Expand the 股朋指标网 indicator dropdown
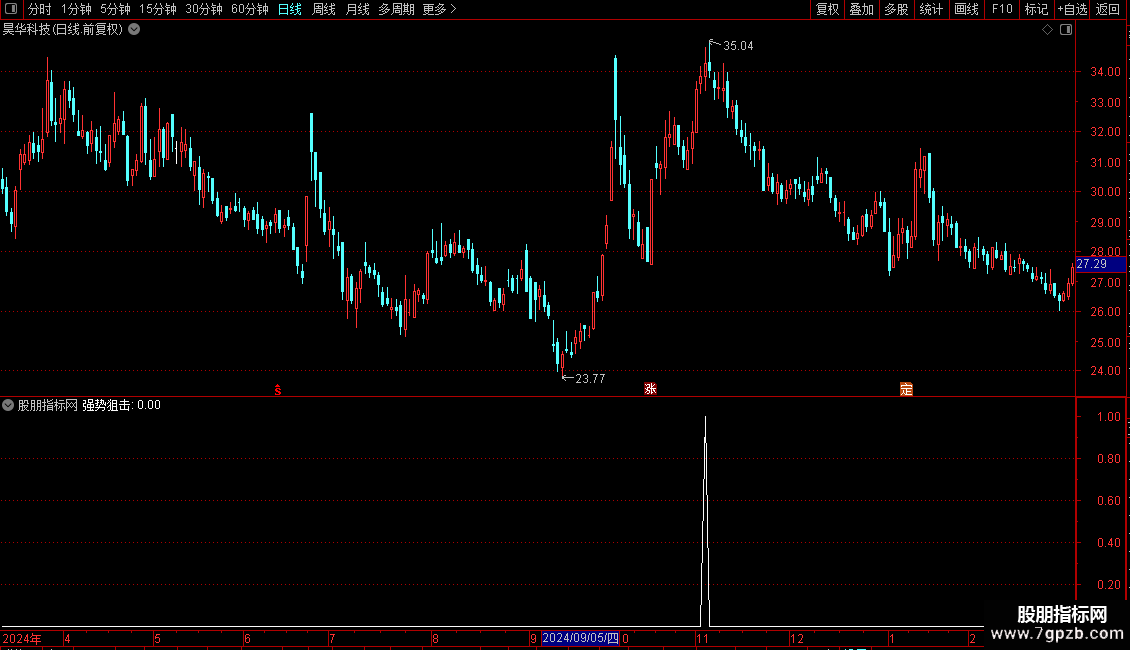 (x=8, y=405)
